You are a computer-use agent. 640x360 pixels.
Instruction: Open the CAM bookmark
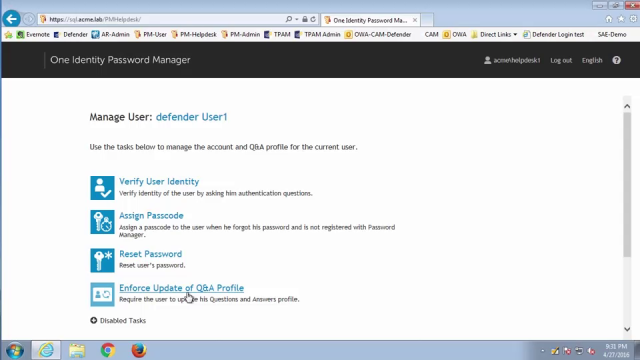[x=431, y=35]
